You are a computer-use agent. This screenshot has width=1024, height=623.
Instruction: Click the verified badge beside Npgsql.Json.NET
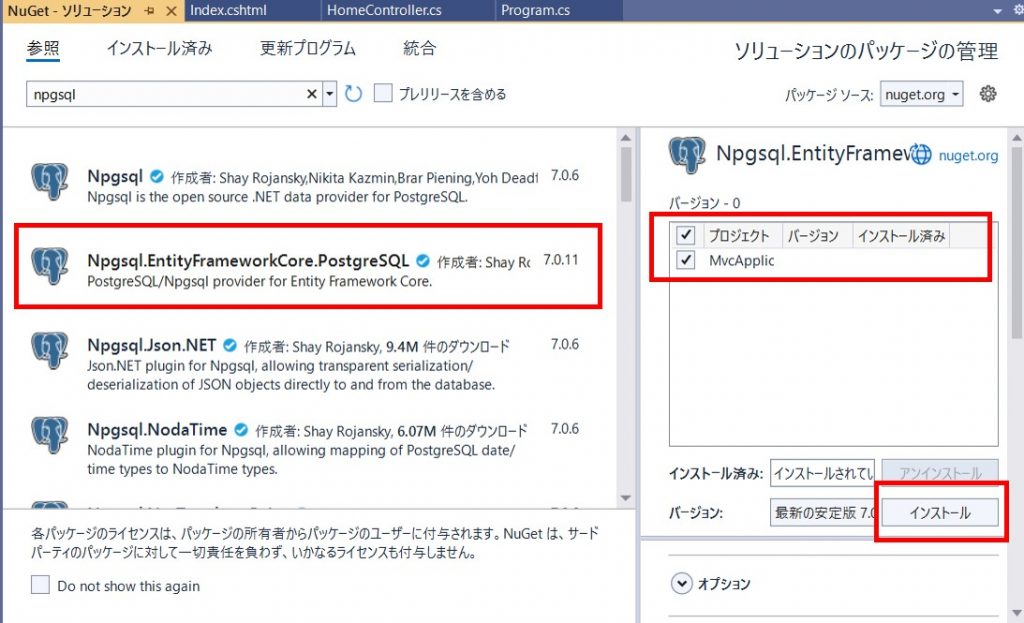230,345
